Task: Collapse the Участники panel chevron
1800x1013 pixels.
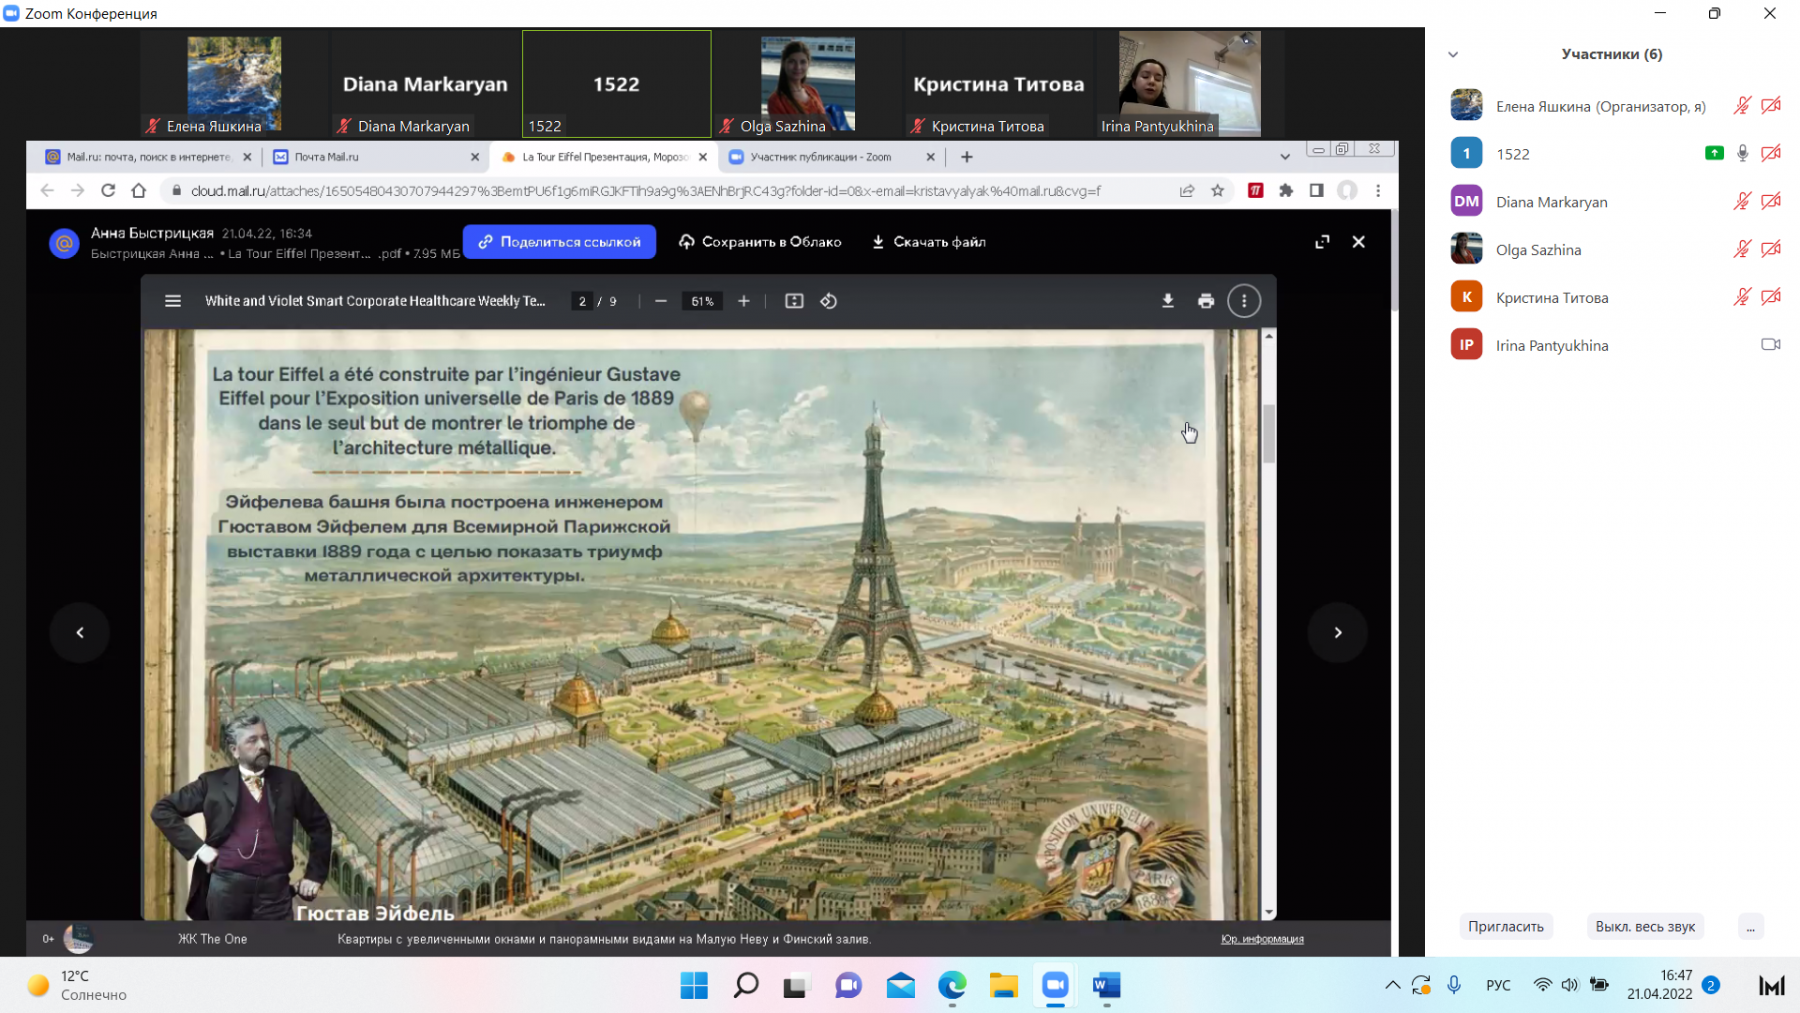Action: tap(1453, 54)
